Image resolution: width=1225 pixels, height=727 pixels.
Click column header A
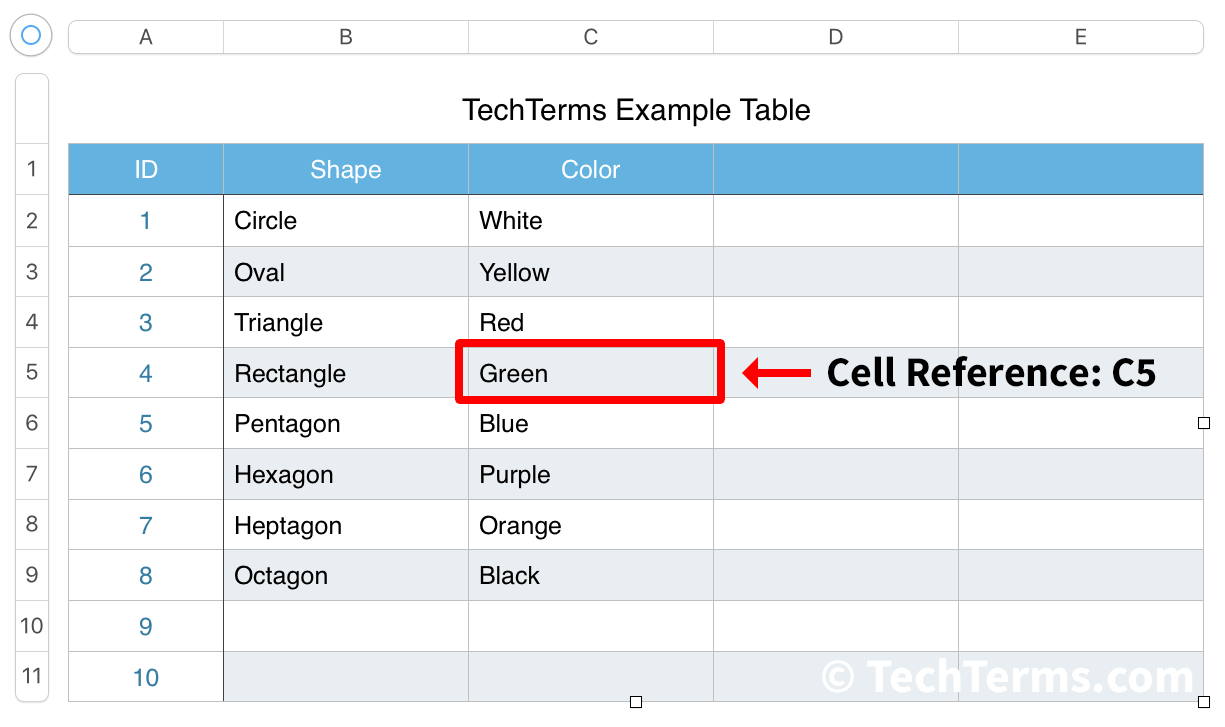tap(145, 36)
